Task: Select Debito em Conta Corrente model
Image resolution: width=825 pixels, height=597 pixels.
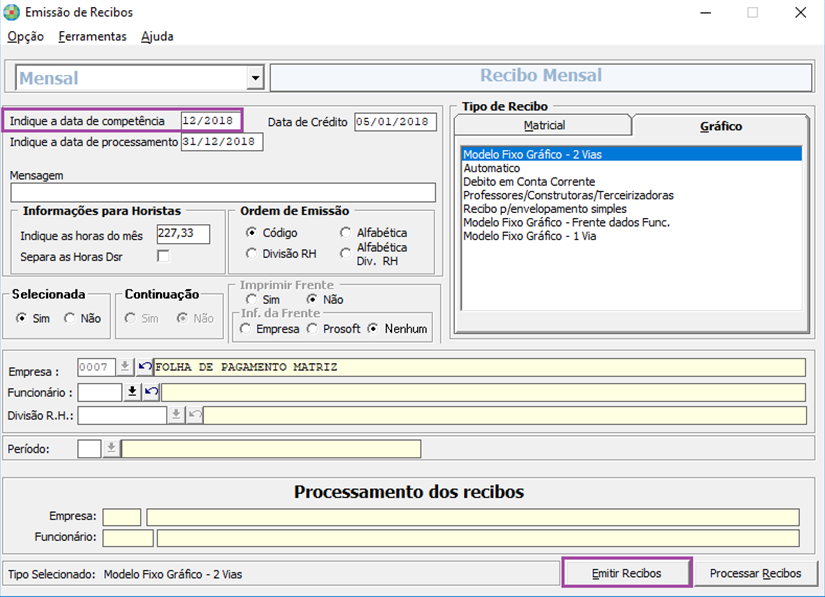Action: tap(632, 181)
